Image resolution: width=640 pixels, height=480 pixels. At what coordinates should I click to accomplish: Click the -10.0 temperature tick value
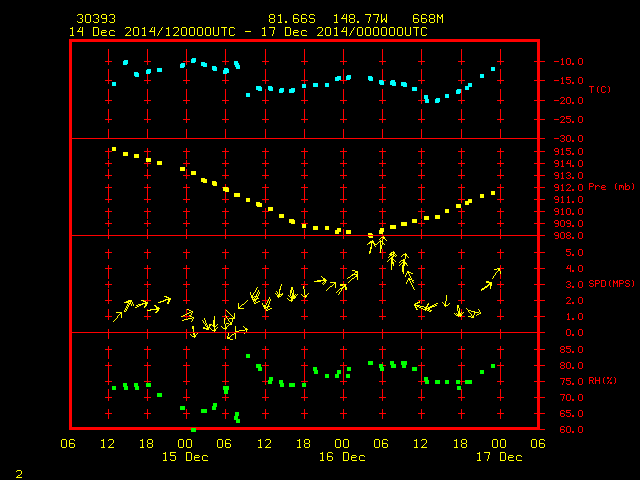568,62
